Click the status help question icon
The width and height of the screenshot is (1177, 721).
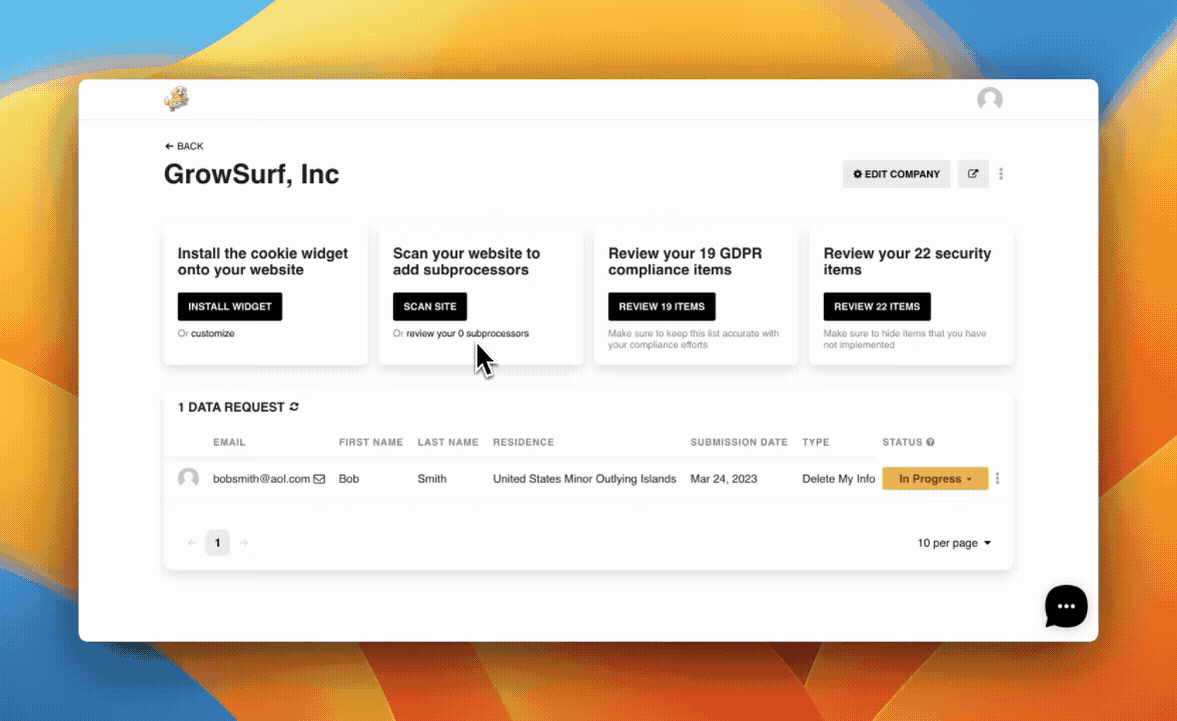930,442
